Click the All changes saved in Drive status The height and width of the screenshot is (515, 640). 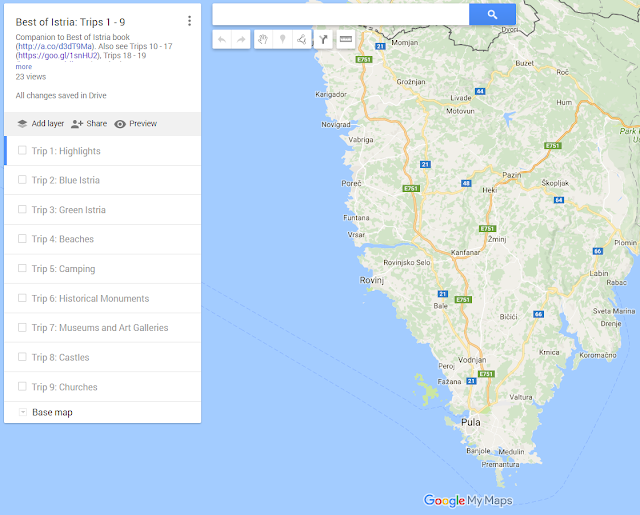click(x=61, y=95)
